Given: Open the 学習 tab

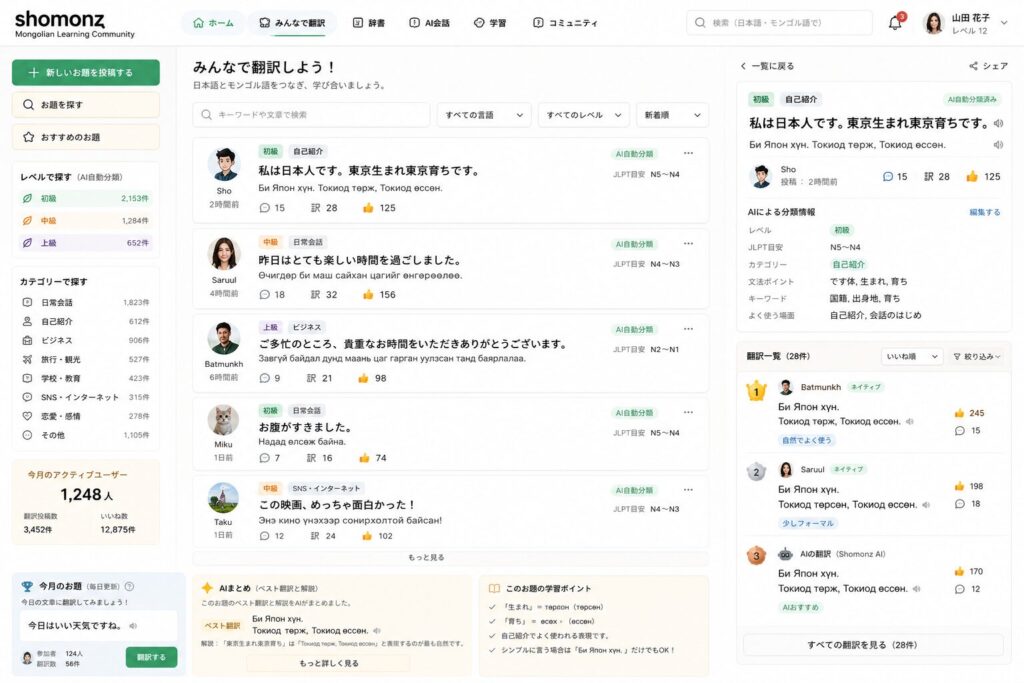Looking at the screenshot, I should tap(490, 23).
